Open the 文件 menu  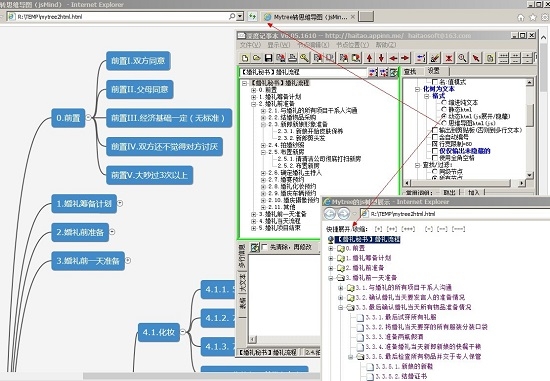tap(250, 45)
